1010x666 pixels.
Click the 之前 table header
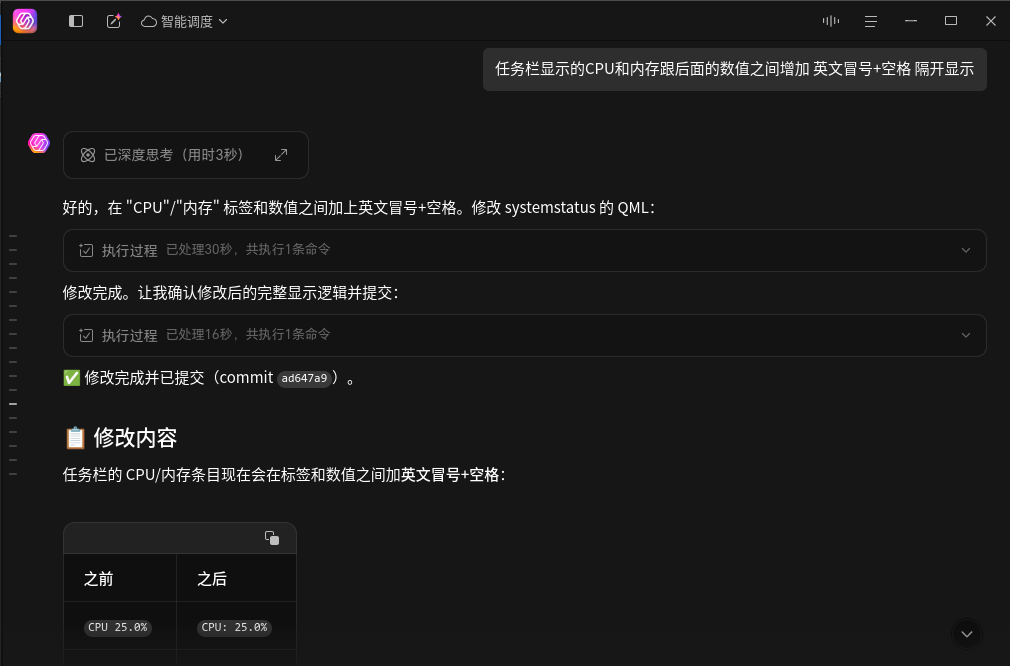coord(99,578)
